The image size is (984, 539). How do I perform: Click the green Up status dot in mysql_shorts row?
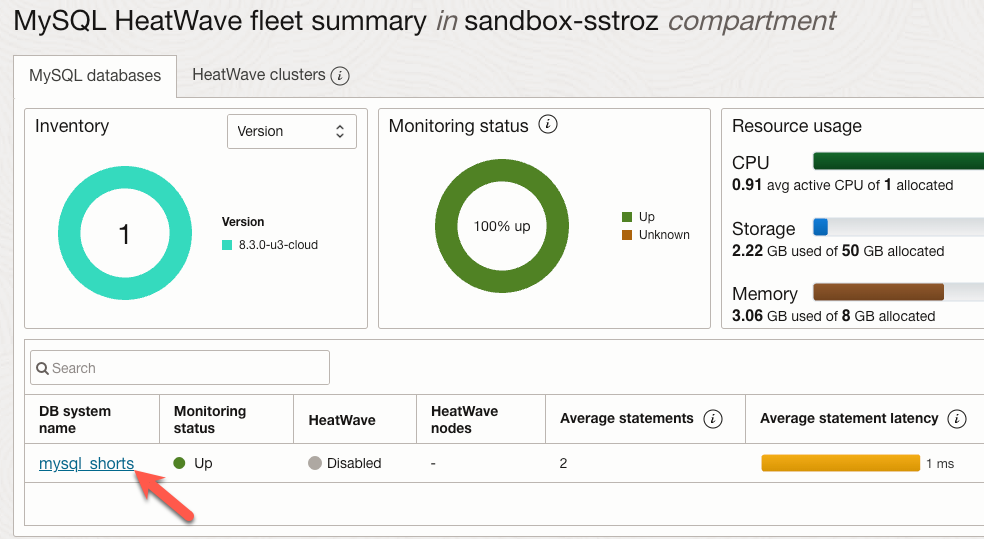click(179, 463)
